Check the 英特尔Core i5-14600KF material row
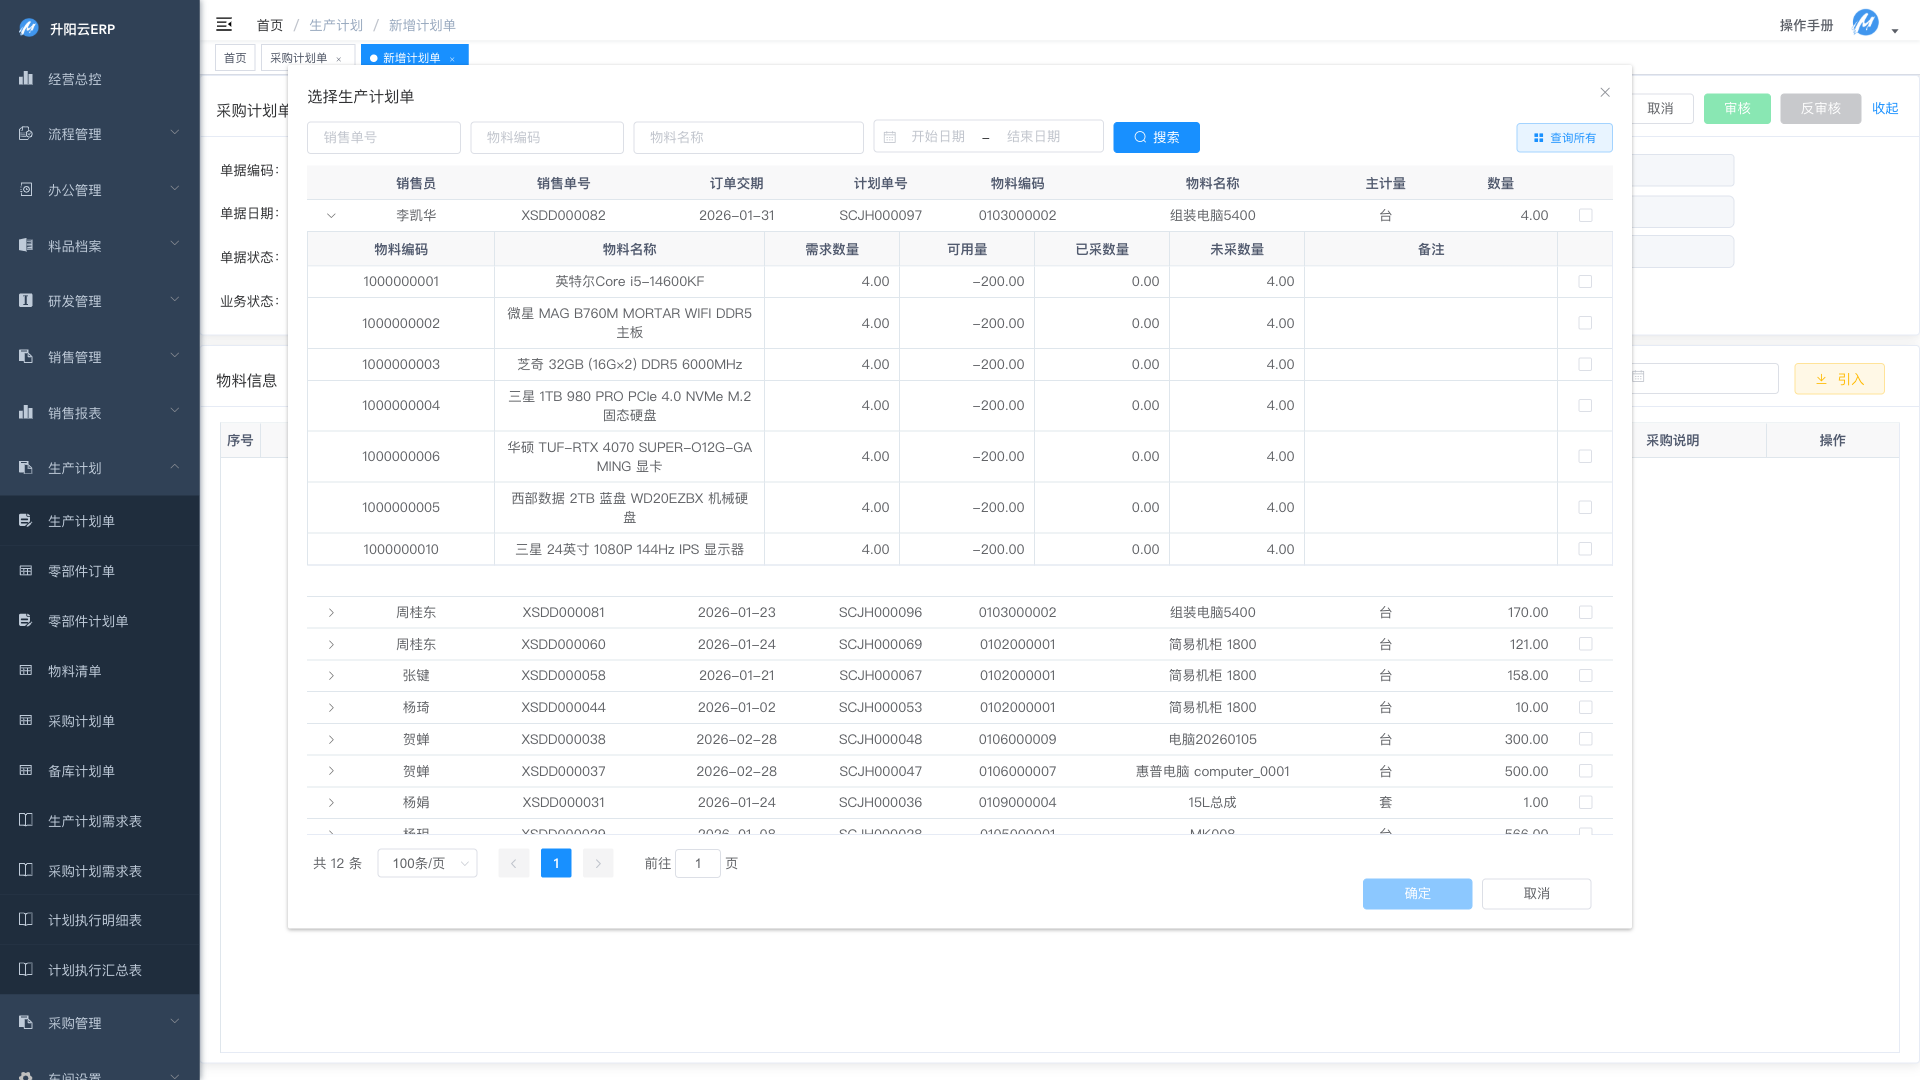Screen dimensions: 1920x1080 [x=1585, y=281]
